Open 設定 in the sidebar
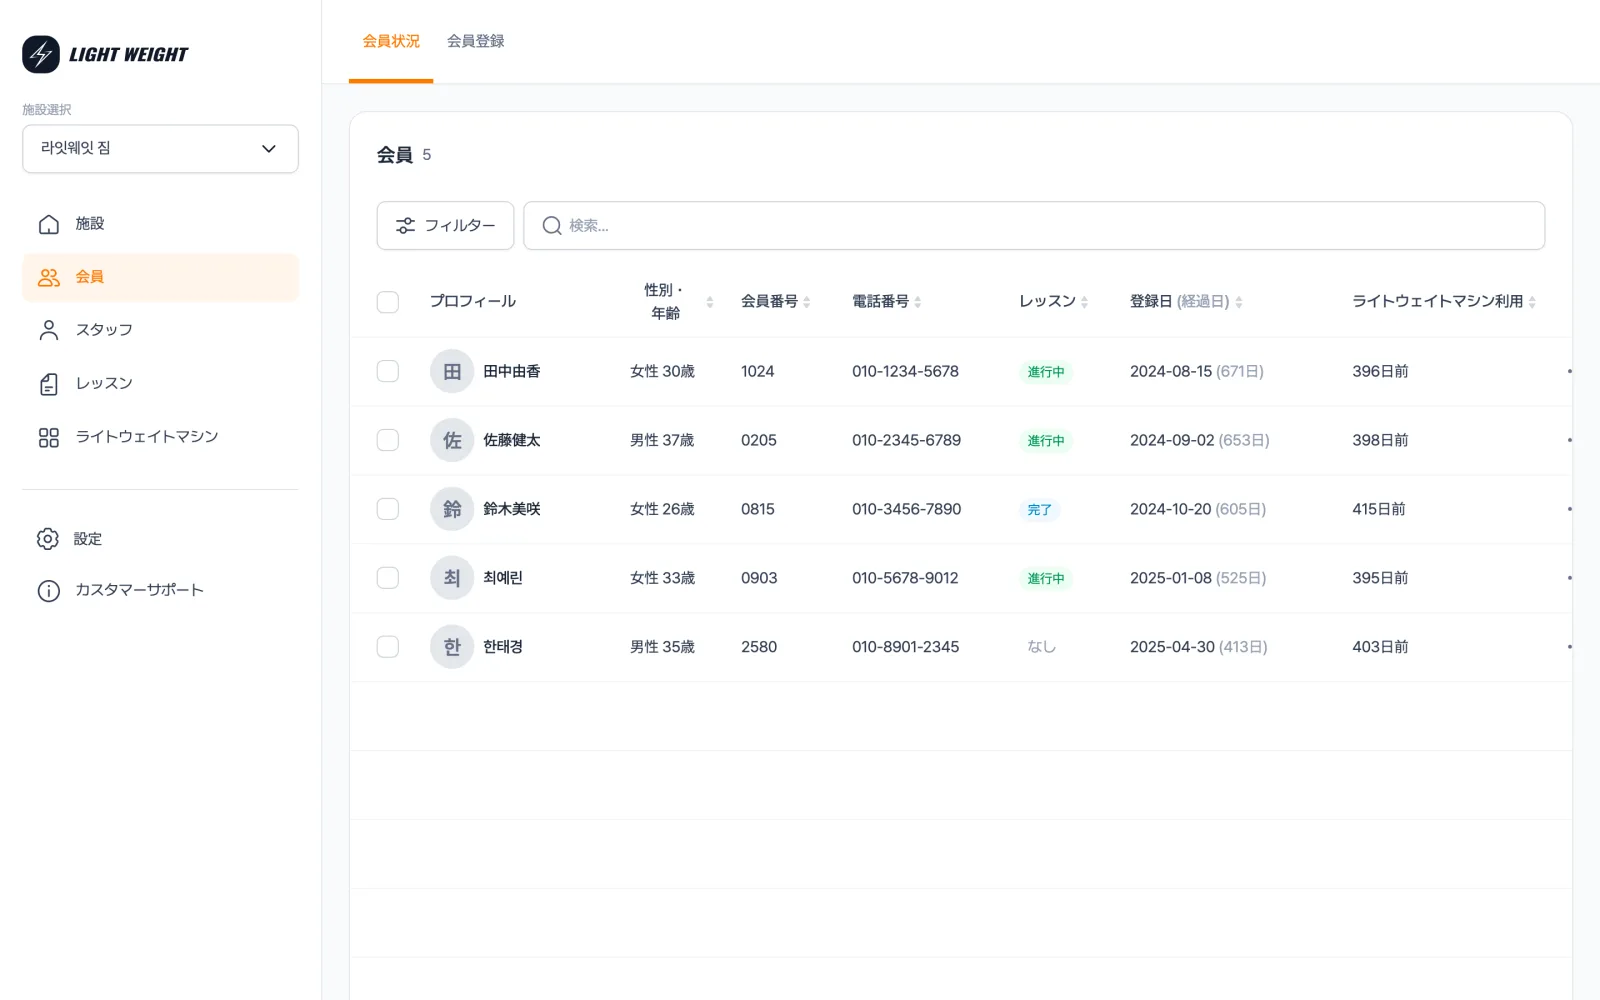This screenshot has width=1600, height=1000. [x=160, y=539]
